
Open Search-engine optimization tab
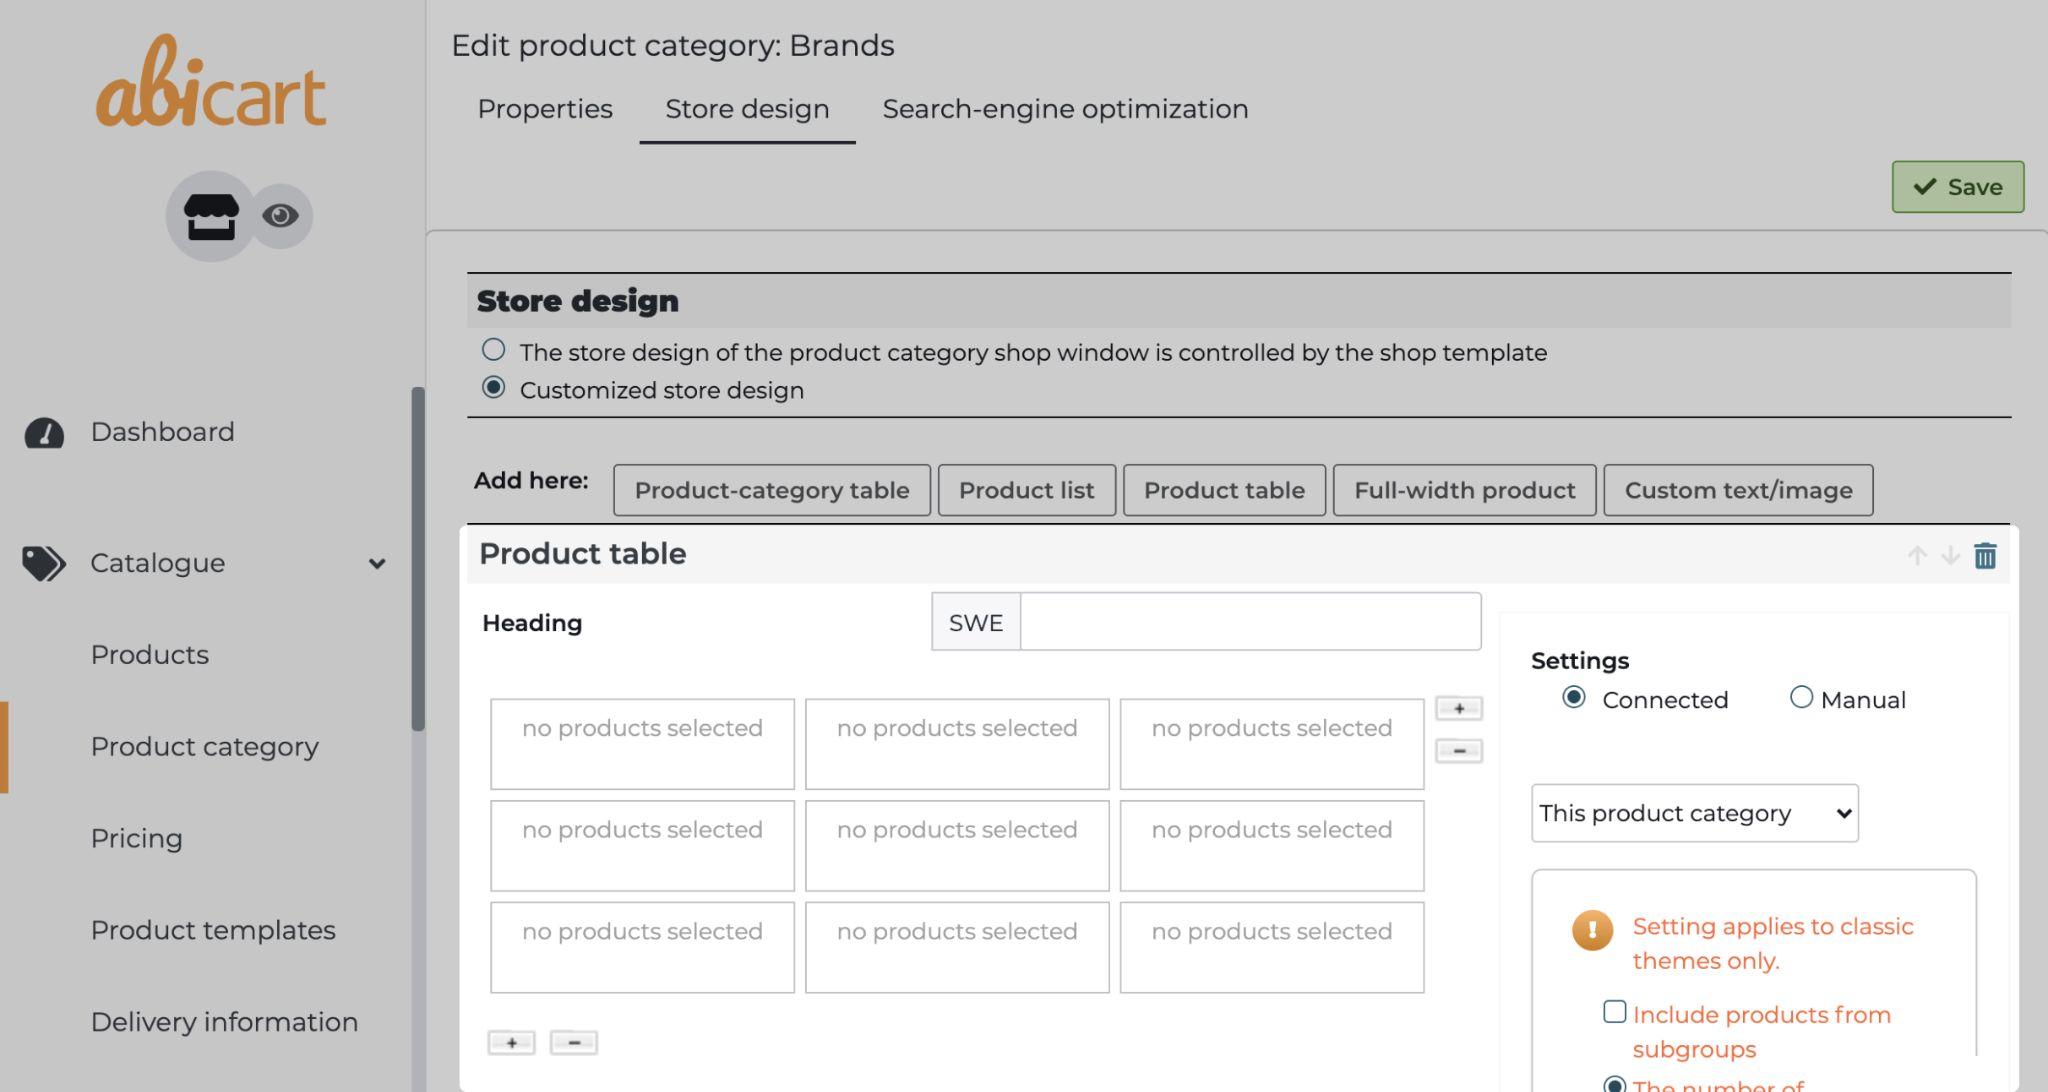[x=1065, y=109]
